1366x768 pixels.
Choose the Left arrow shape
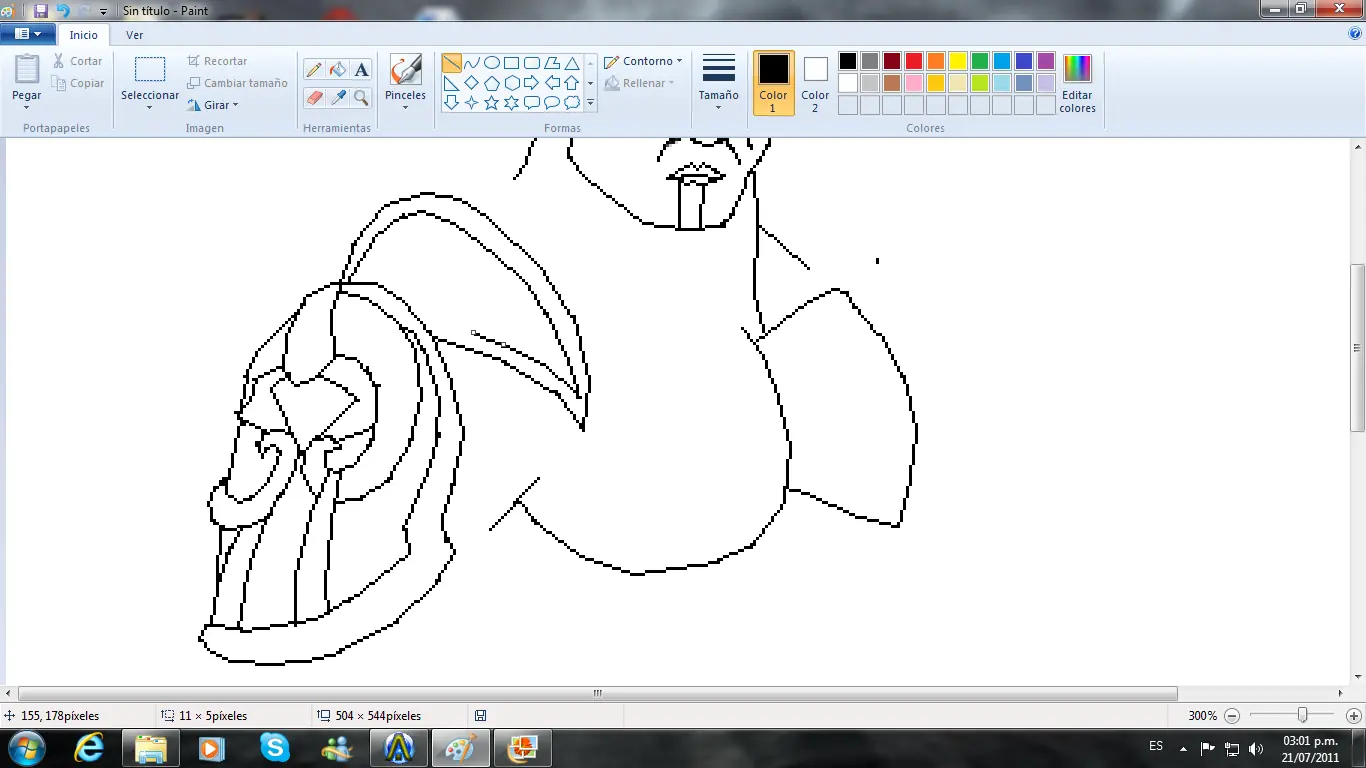(x=552, y=83)
